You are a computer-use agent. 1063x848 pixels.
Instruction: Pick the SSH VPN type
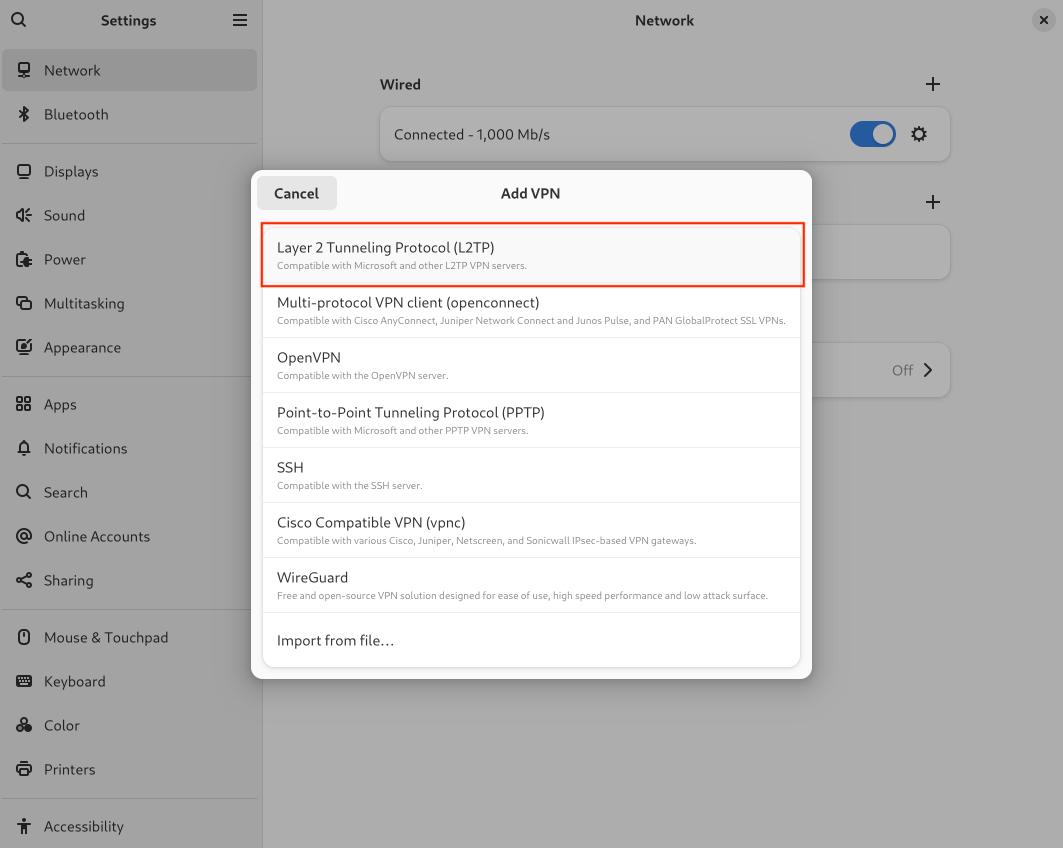tap(532, 475)
